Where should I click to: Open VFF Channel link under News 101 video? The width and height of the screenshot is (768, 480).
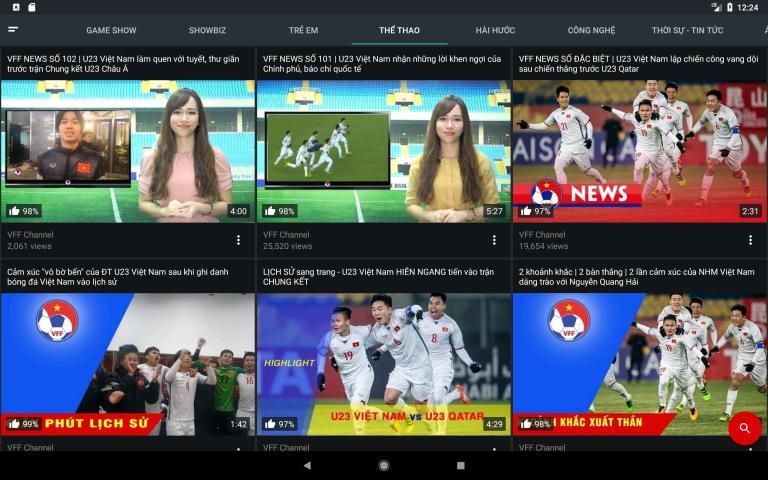pyautogui.click(x=286, y=235)
